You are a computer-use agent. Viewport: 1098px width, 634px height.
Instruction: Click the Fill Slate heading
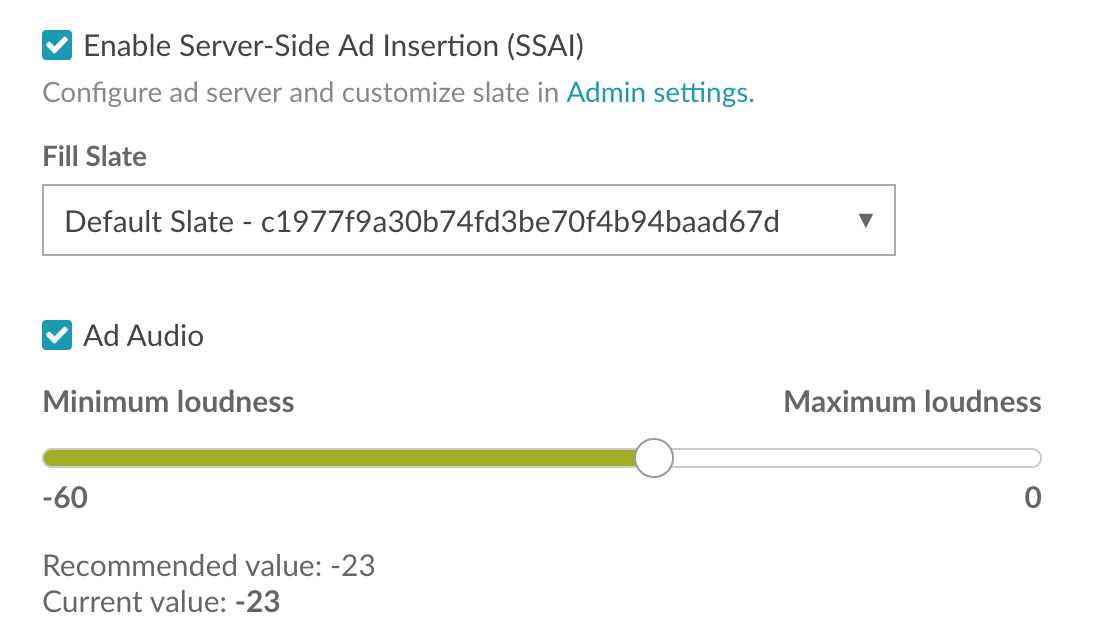pyautogui.click(x=95, y=156)
